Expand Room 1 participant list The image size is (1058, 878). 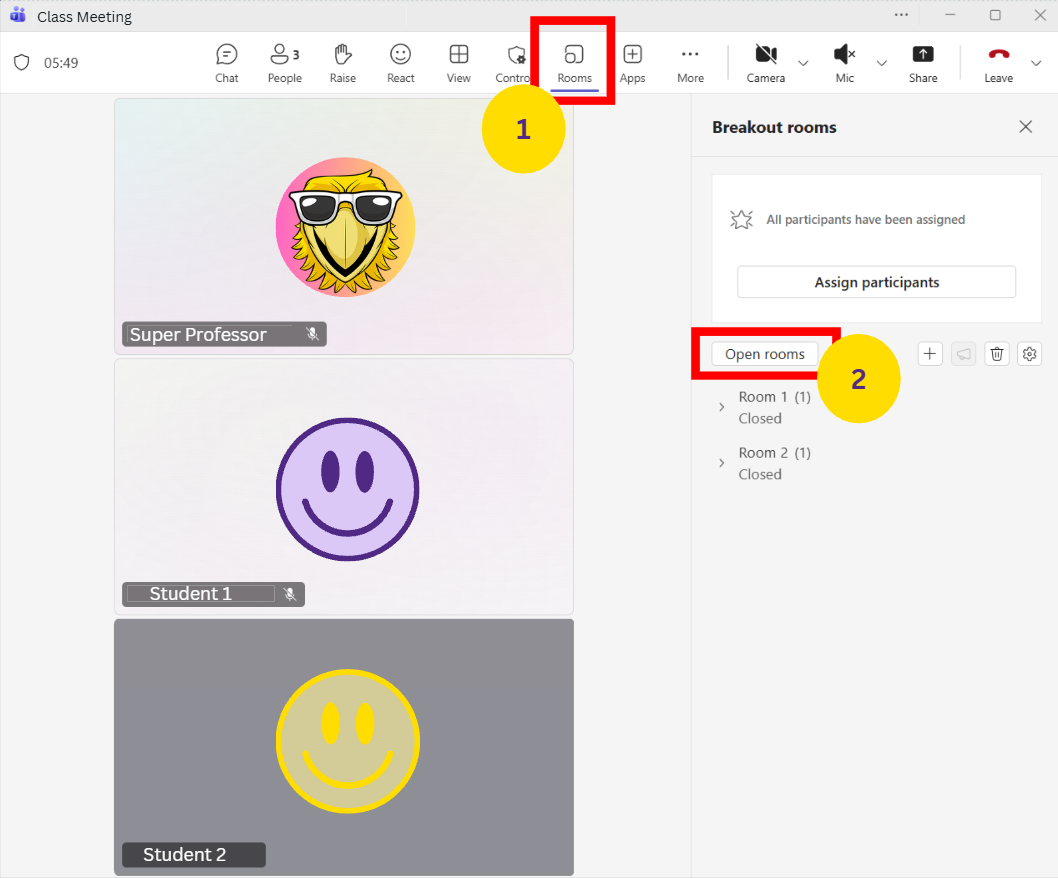point(722,407)
